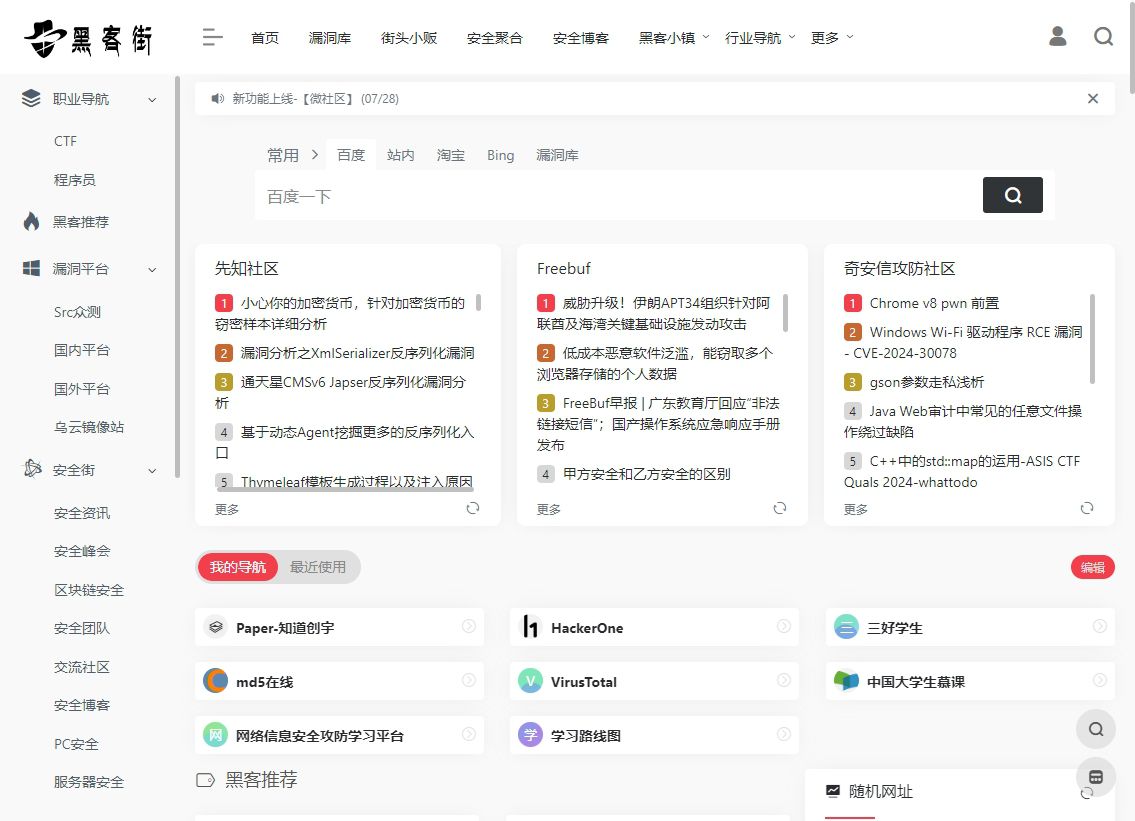Image resolution: width=1135 pixels, height=821 pixels.
Task: Open 安全聚合 in the top navigation
Action: pyautogui.click(x=494, y=38)
